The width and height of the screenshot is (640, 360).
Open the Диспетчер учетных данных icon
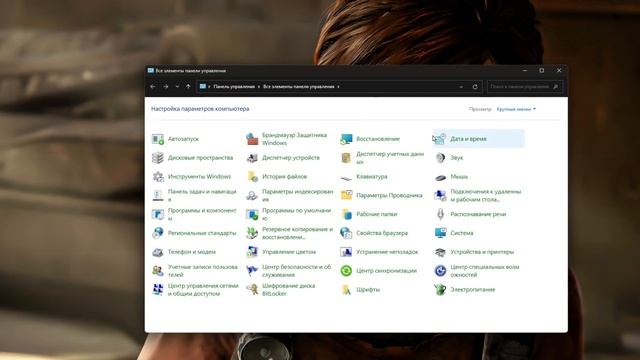click(346, 158)
